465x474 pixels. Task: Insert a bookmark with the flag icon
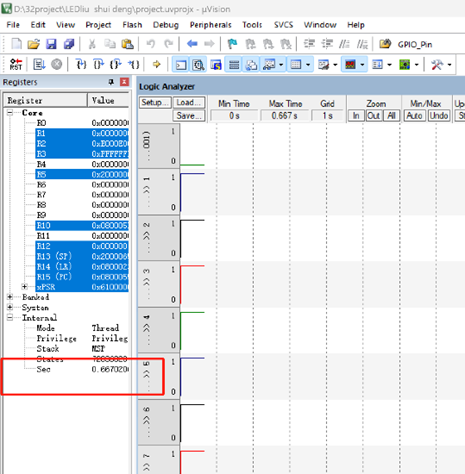point(232,44)
